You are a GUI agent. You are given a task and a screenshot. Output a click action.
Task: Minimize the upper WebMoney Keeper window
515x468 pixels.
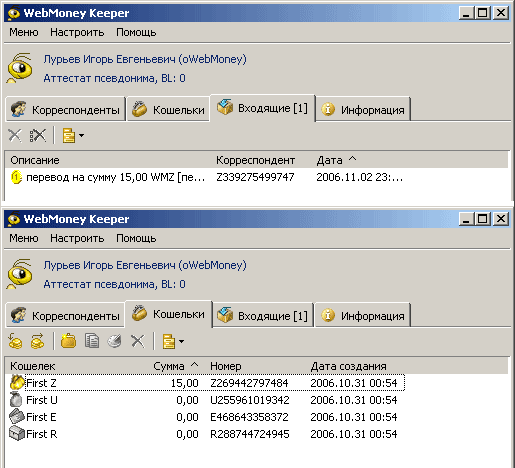466,13
